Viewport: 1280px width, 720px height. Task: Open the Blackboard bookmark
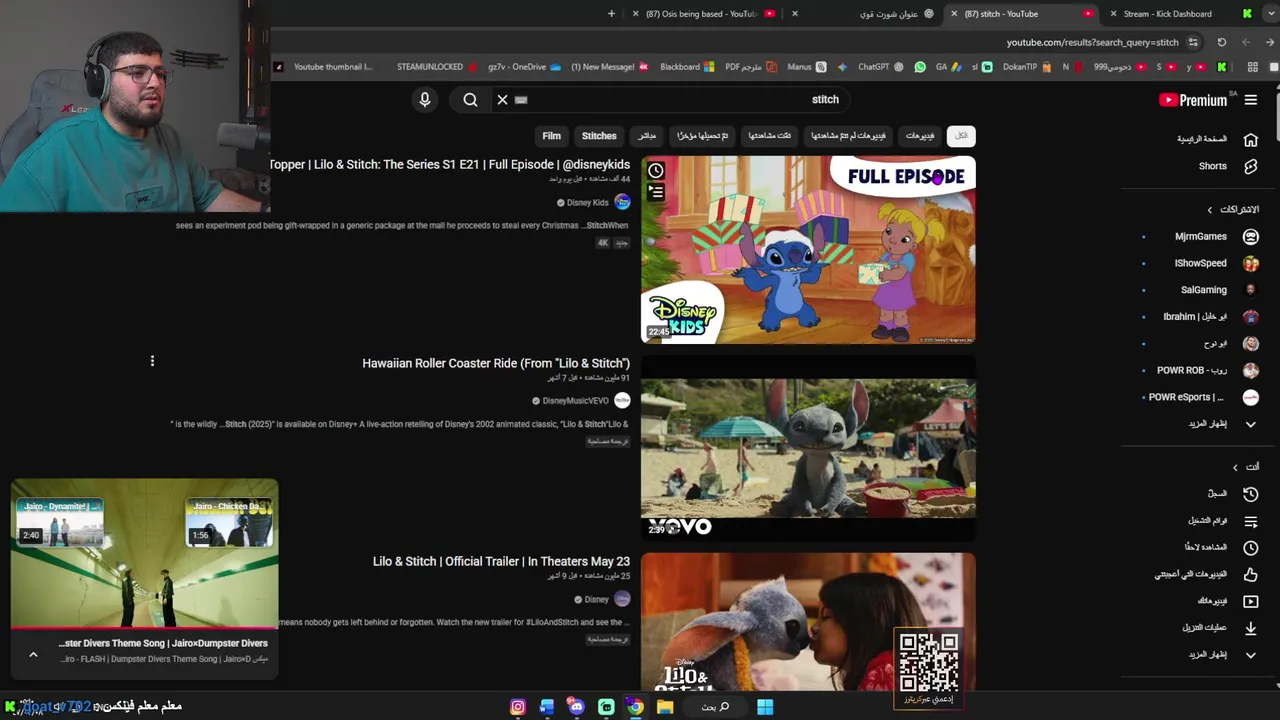[687, 67]
